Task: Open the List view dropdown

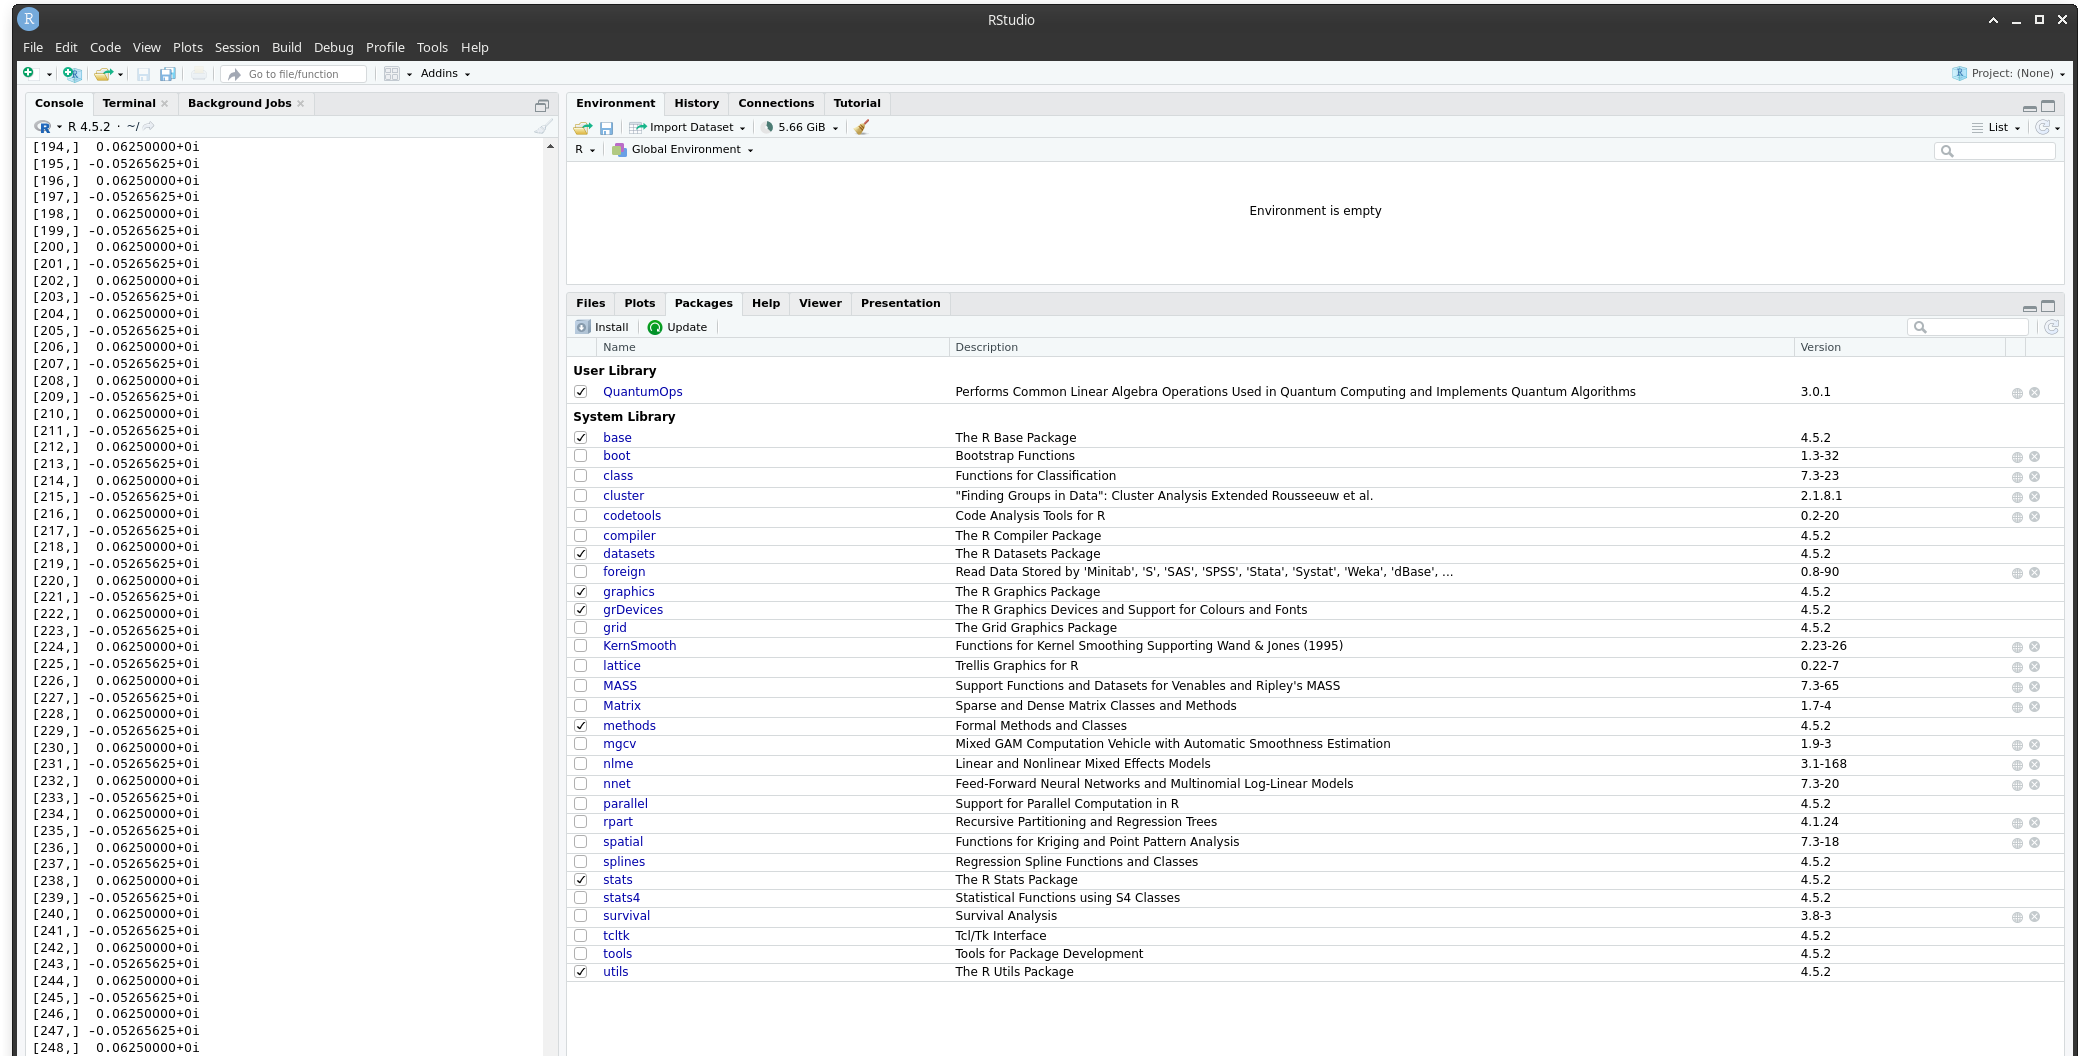Action: point(1996,127)
